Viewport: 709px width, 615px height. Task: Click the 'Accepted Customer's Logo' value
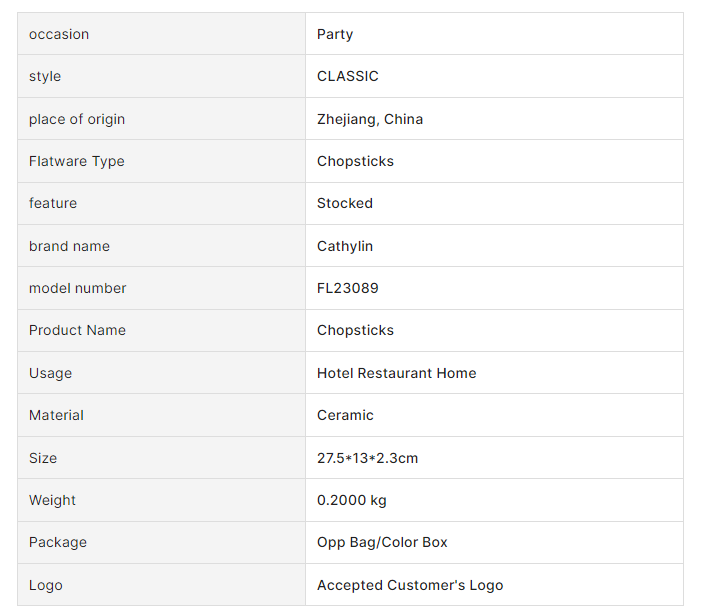coord(410,585)
